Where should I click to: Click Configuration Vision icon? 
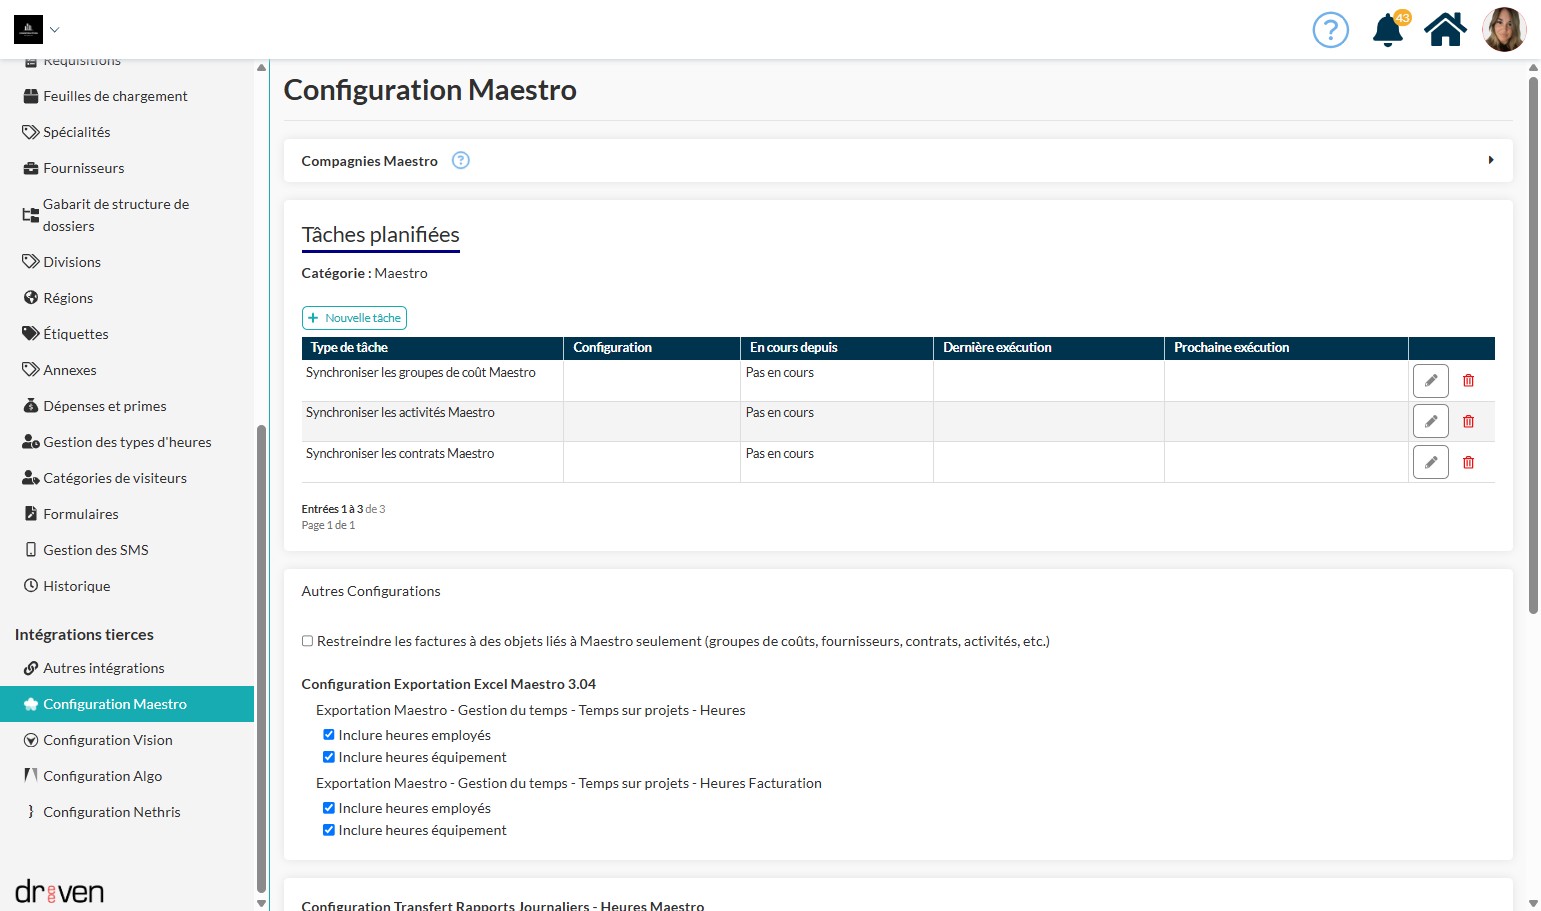(31, 740)
